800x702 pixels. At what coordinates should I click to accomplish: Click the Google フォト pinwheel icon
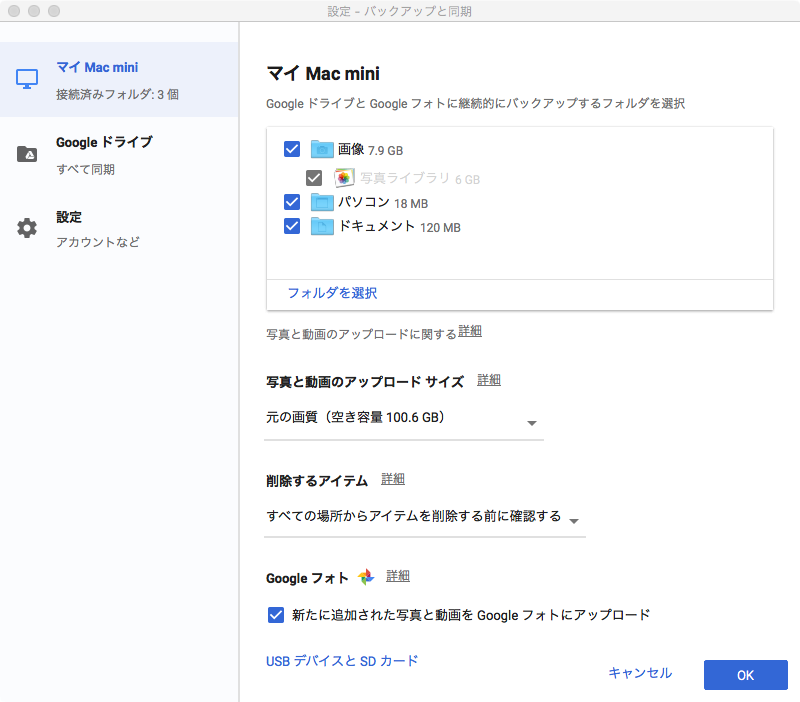tap(366, 577)
